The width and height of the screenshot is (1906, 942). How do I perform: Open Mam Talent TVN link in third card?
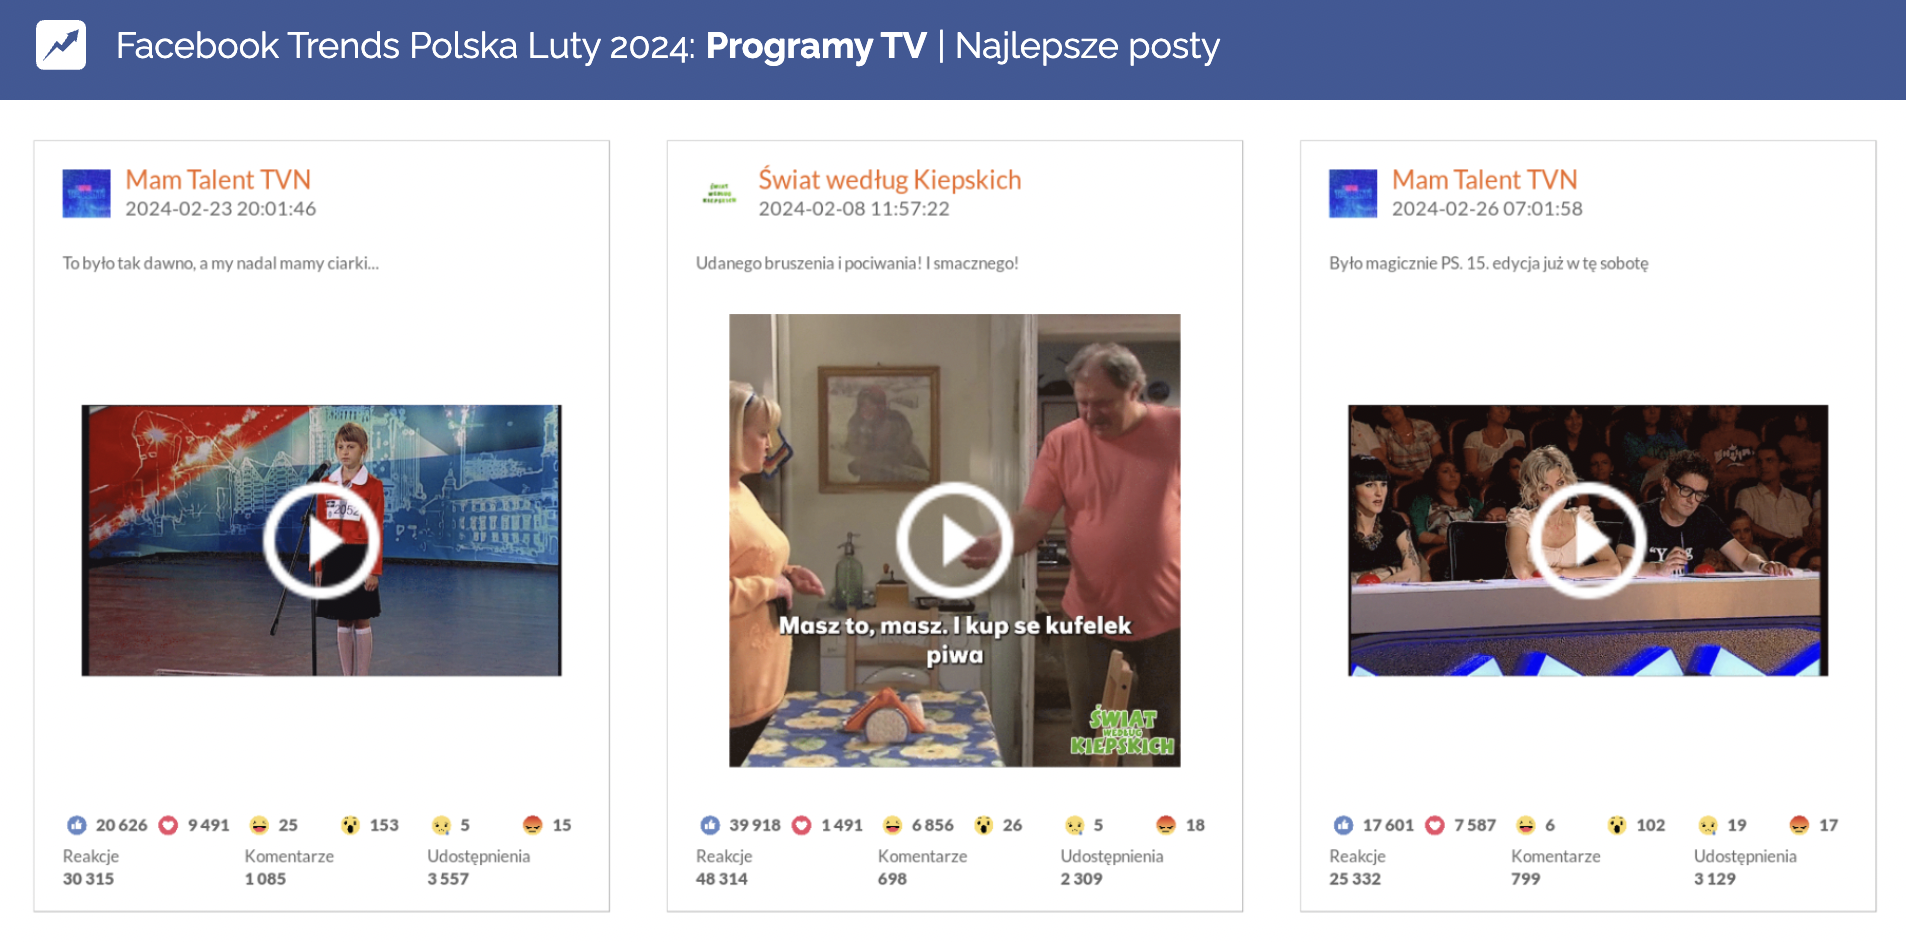coord(1484,180)
